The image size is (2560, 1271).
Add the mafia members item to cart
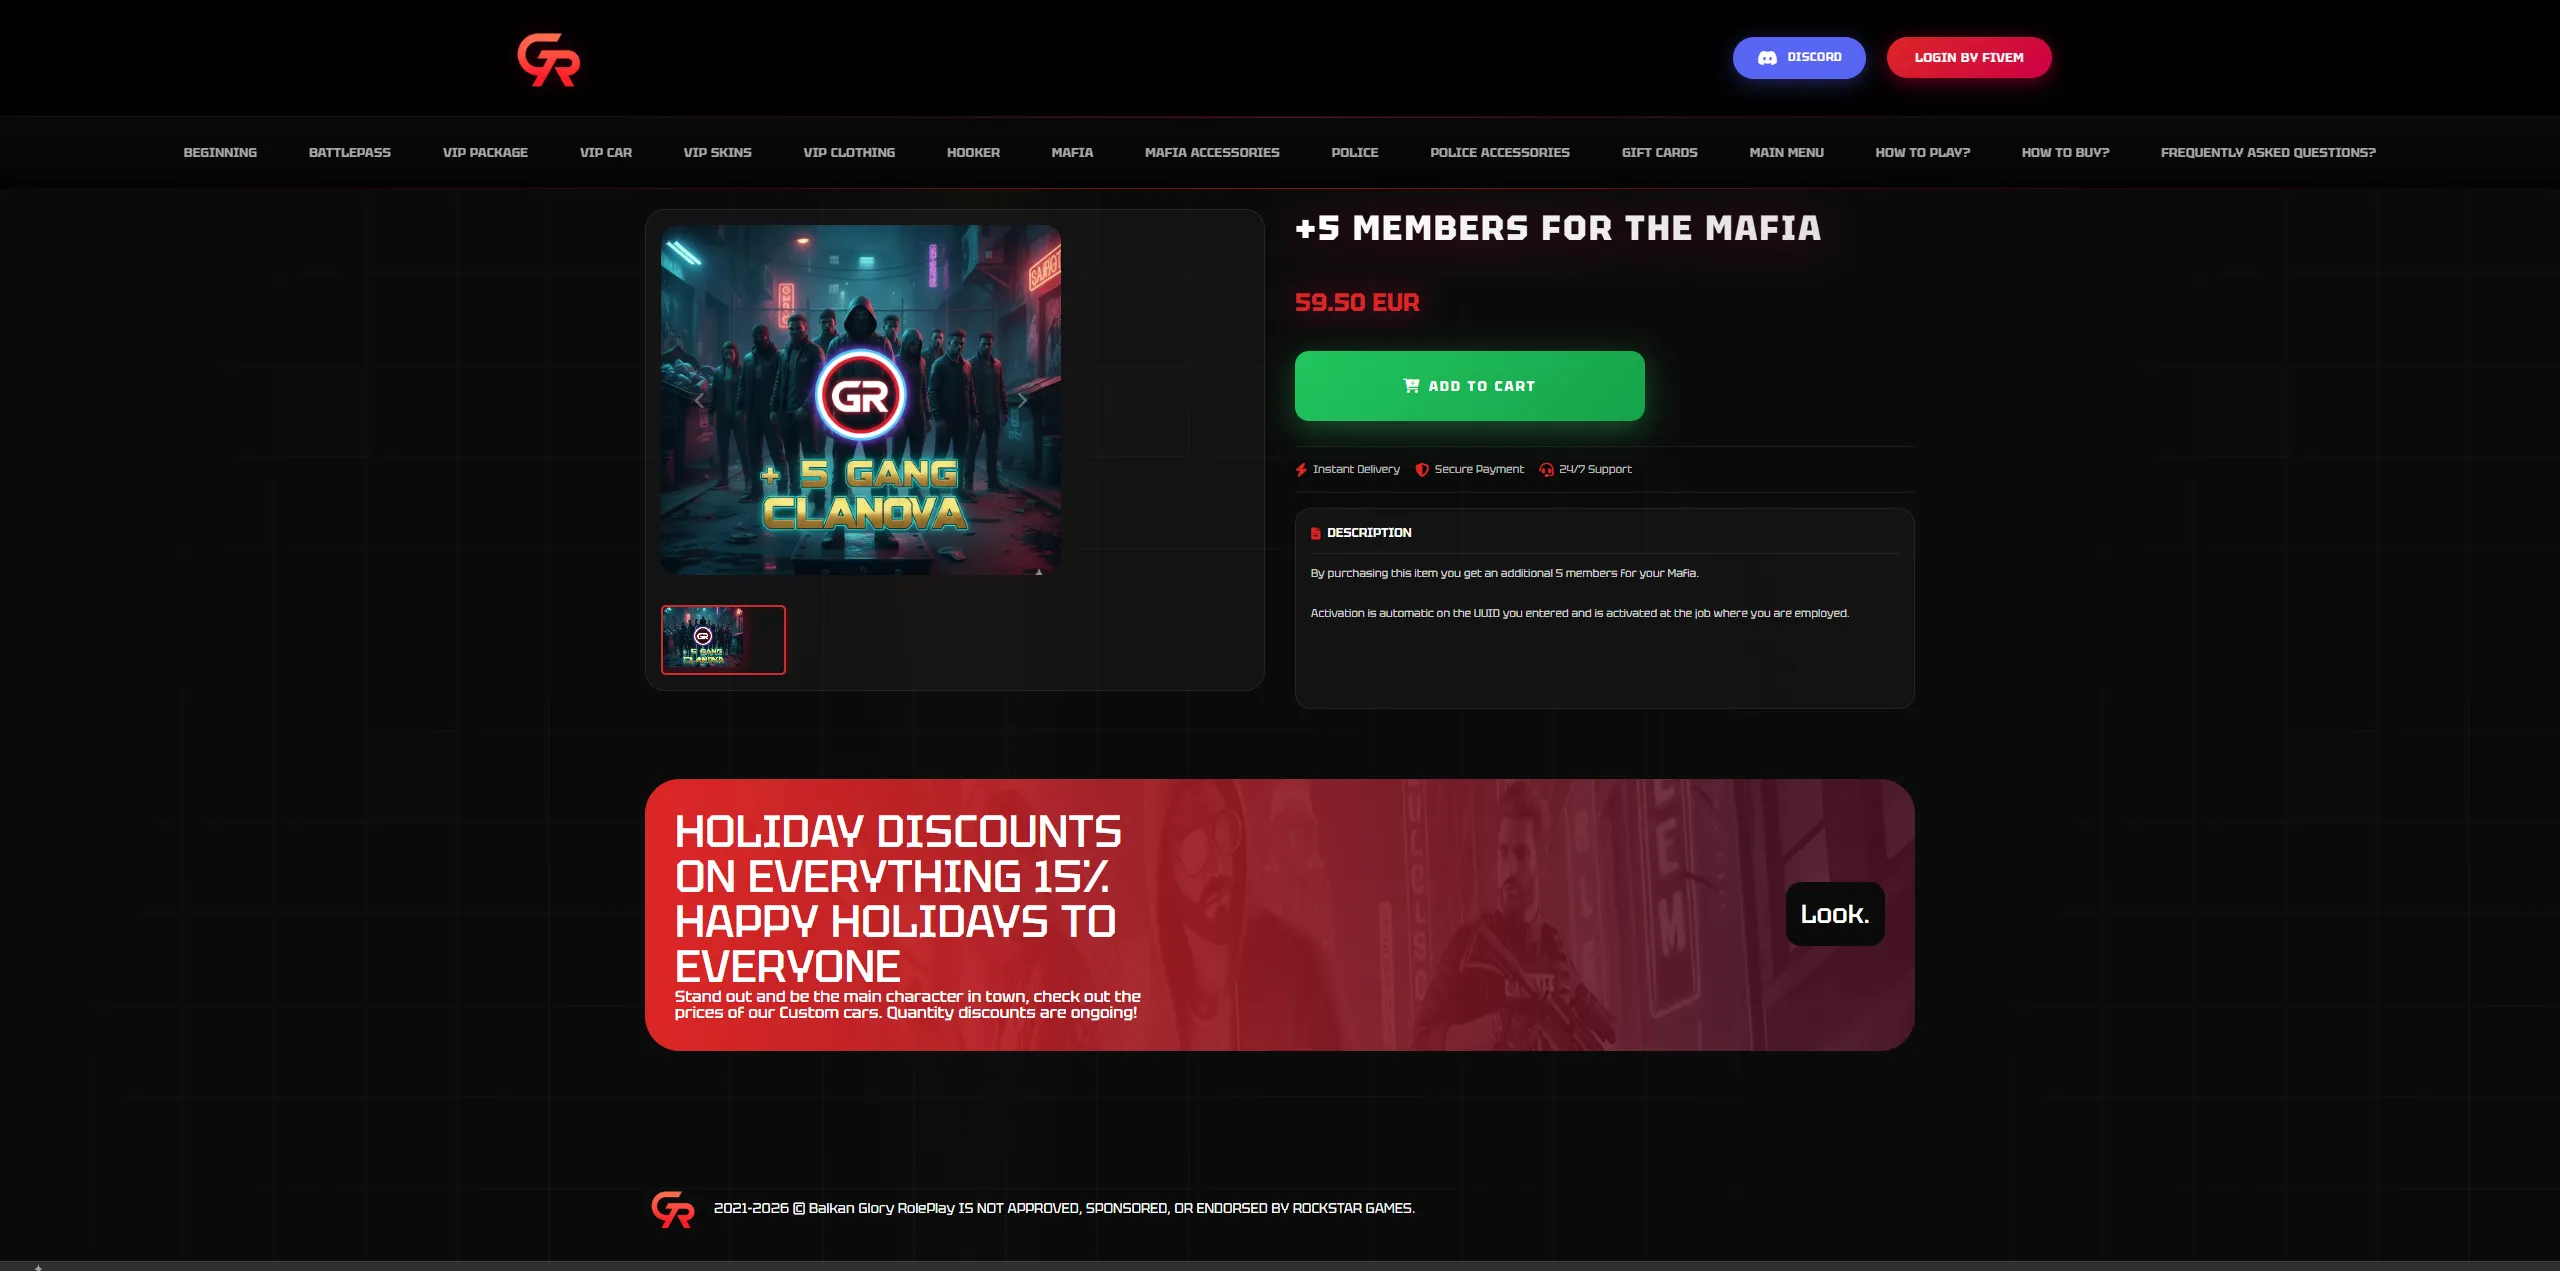1470,386
